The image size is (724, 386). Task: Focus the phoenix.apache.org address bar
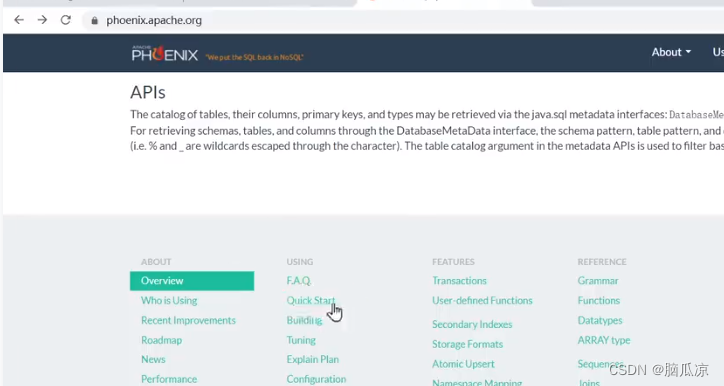coord(369,20)
